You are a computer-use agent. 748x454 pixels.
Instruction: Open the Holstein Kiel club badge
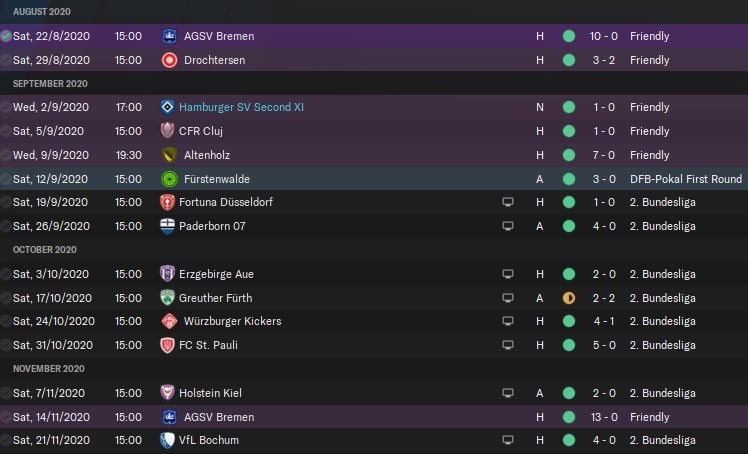coord(168,393)
